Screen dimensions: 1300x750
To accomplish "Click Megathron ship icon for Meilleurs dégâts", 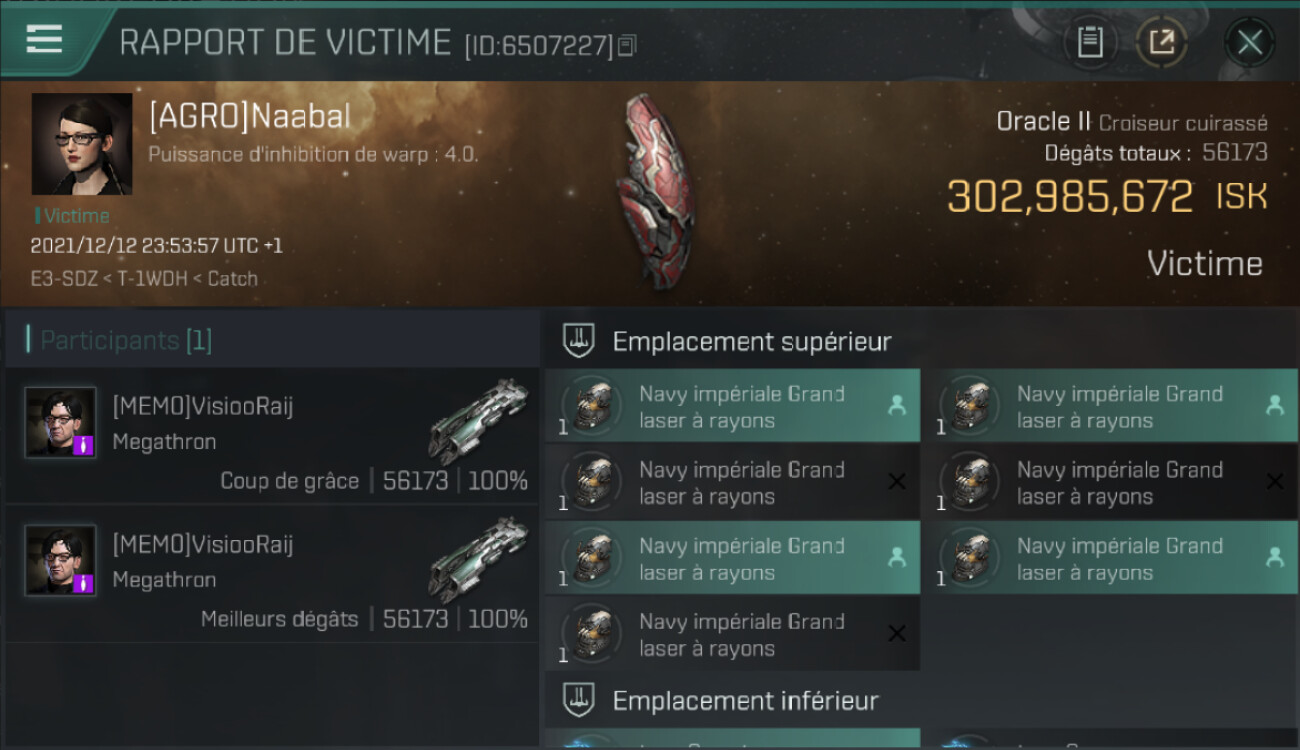I will pyautogui.click(x=478, y=560).
